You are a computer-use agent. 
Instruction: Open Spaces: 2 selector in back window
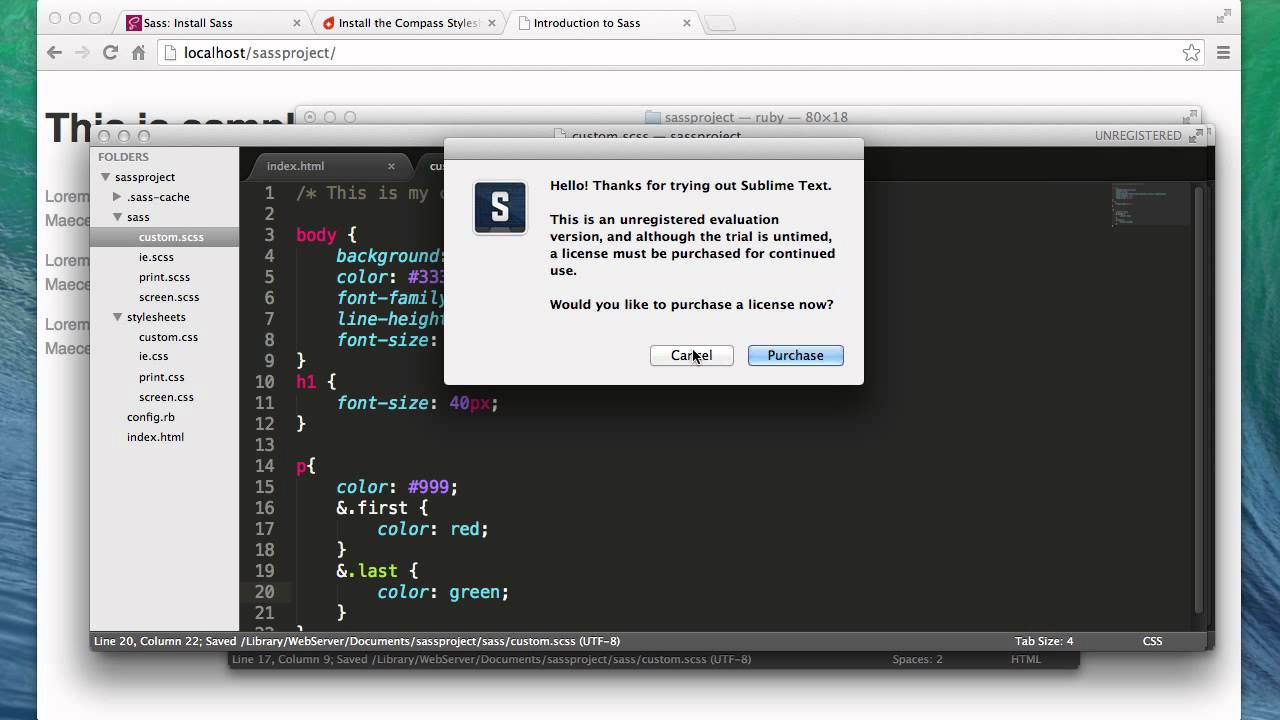click(x=917, y=659)
